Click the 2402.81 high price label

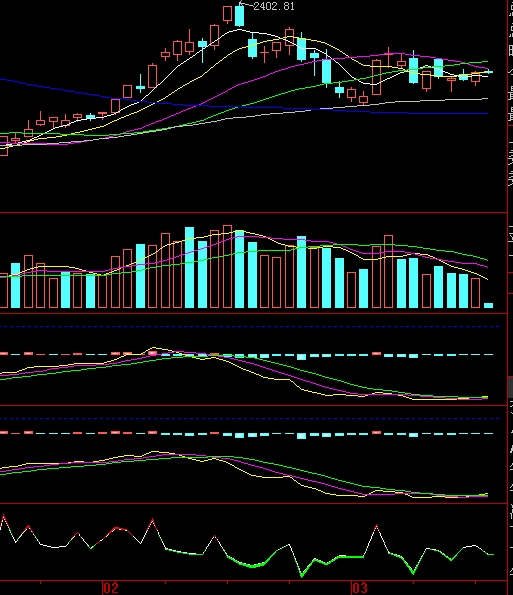point(274,6)
